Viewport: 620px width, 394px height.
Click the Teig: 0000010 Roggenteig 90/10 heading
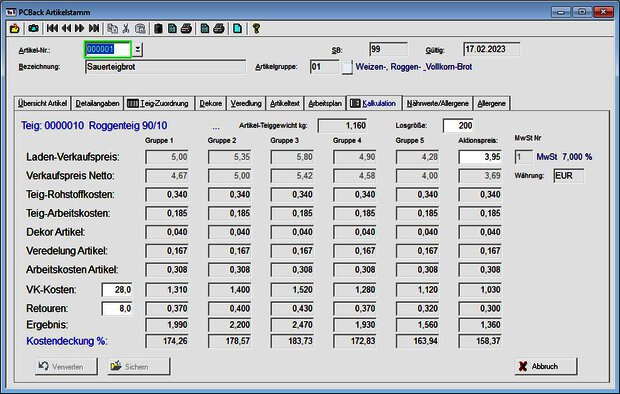tap(94, 126)
